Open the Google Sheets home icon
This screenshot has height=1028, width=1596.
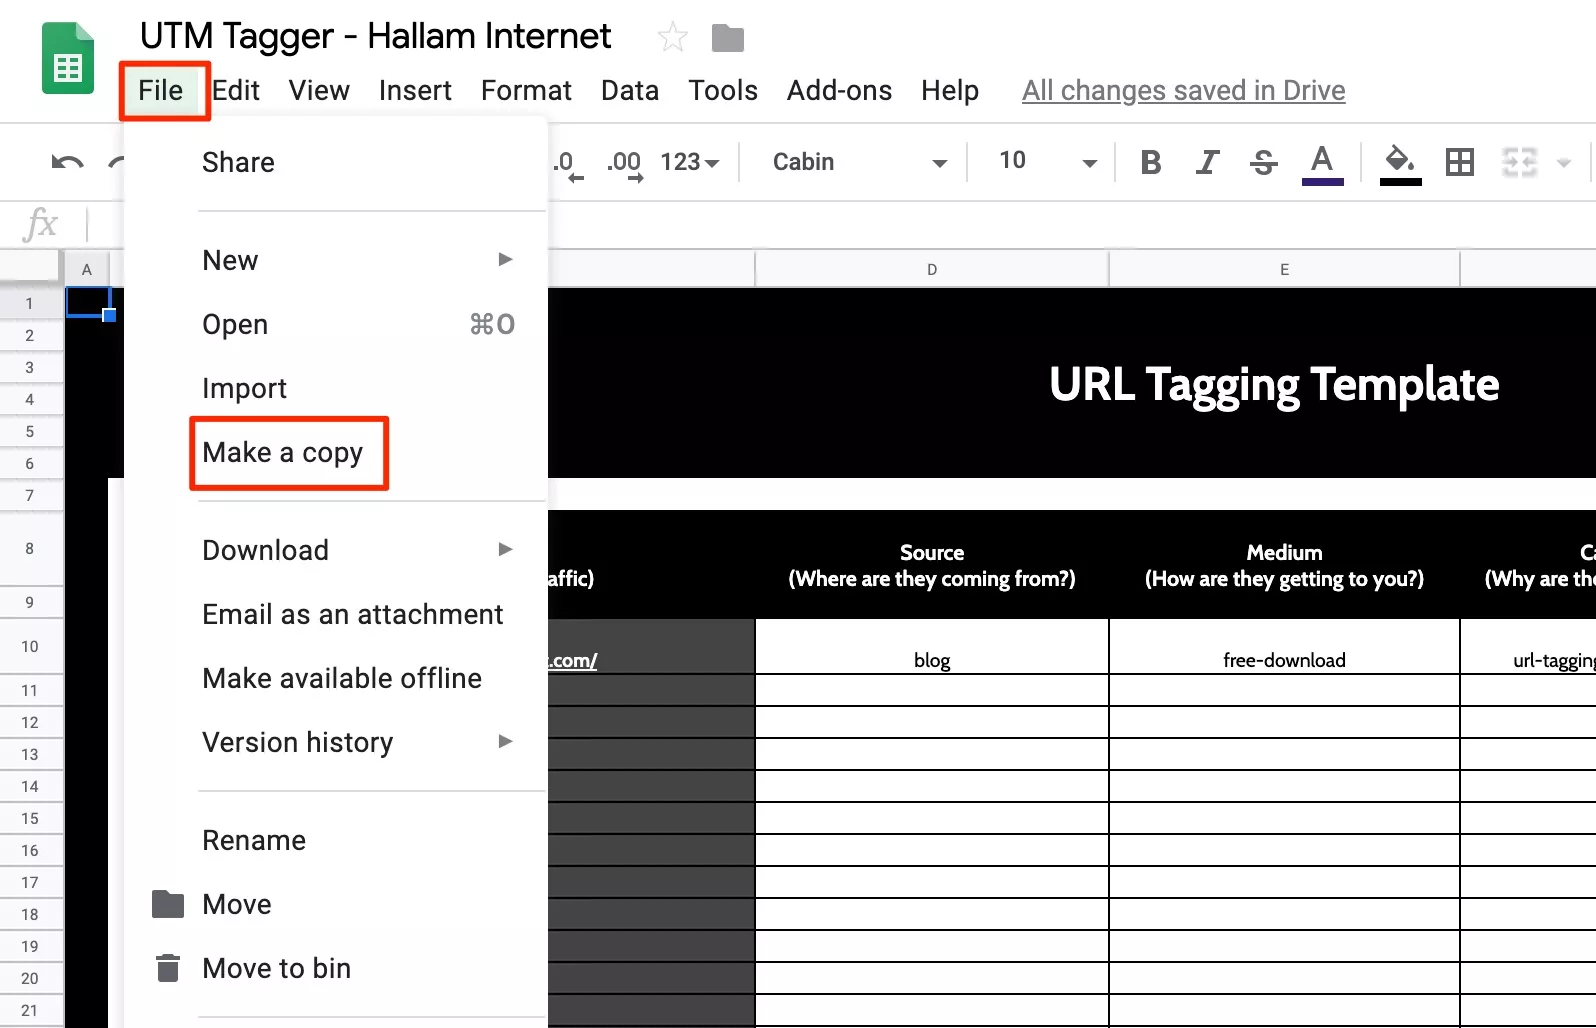(x=68, y=60)
